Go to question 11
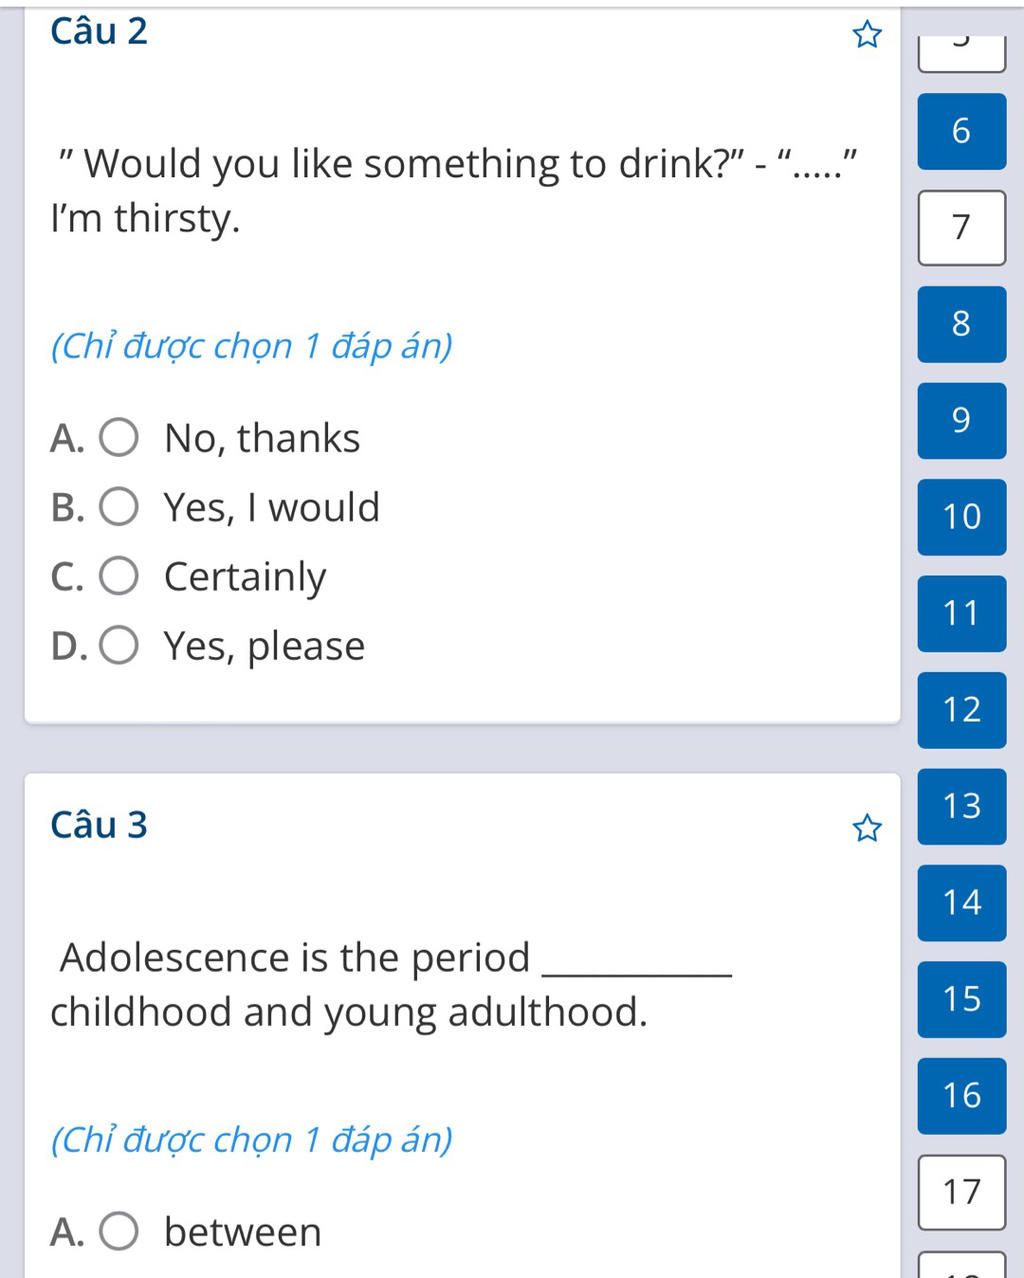Screen dimensions: 1024x1278 [x=961, y=613]
